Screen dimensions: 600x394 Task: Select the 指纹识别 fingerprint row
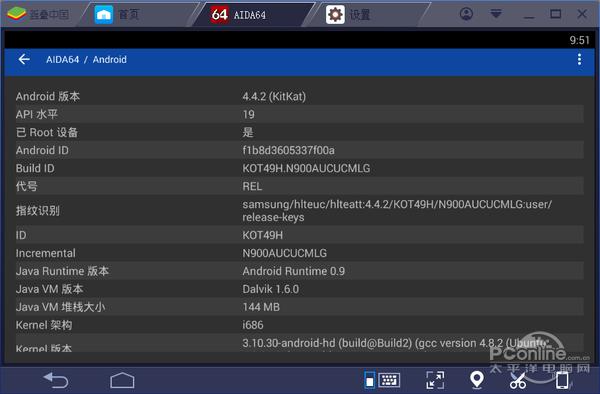(300, 210)
